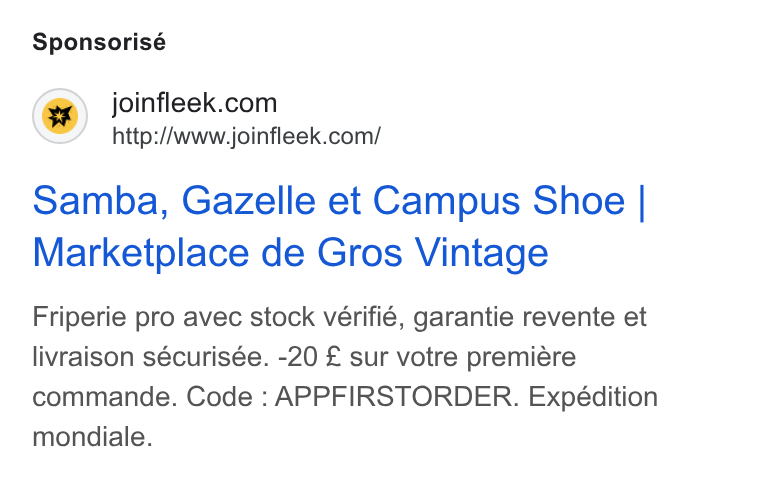Click the joinfleek yellow star favicon

[x=60, y=116]
